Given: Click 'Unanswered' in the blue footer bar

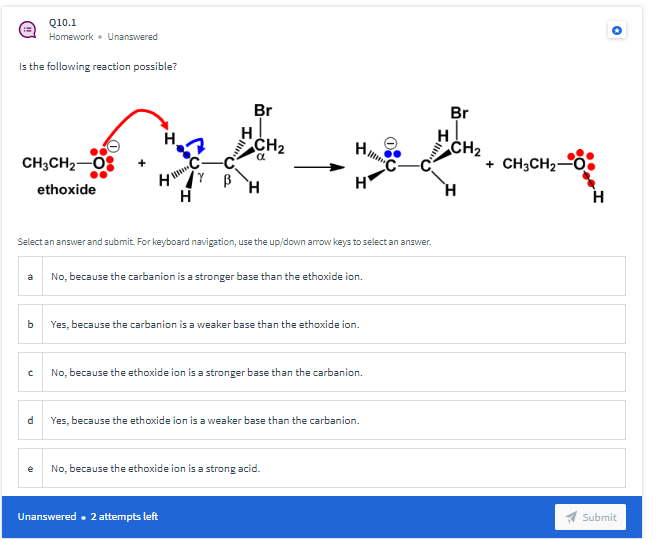Looking at the screenshot, I should [x=47, y=517].
